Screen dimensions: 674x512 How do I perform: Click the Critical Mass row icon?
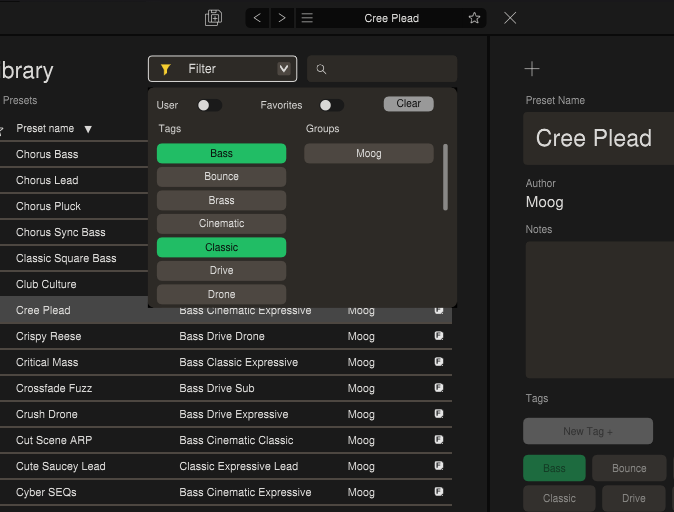[x=438, y=362]
